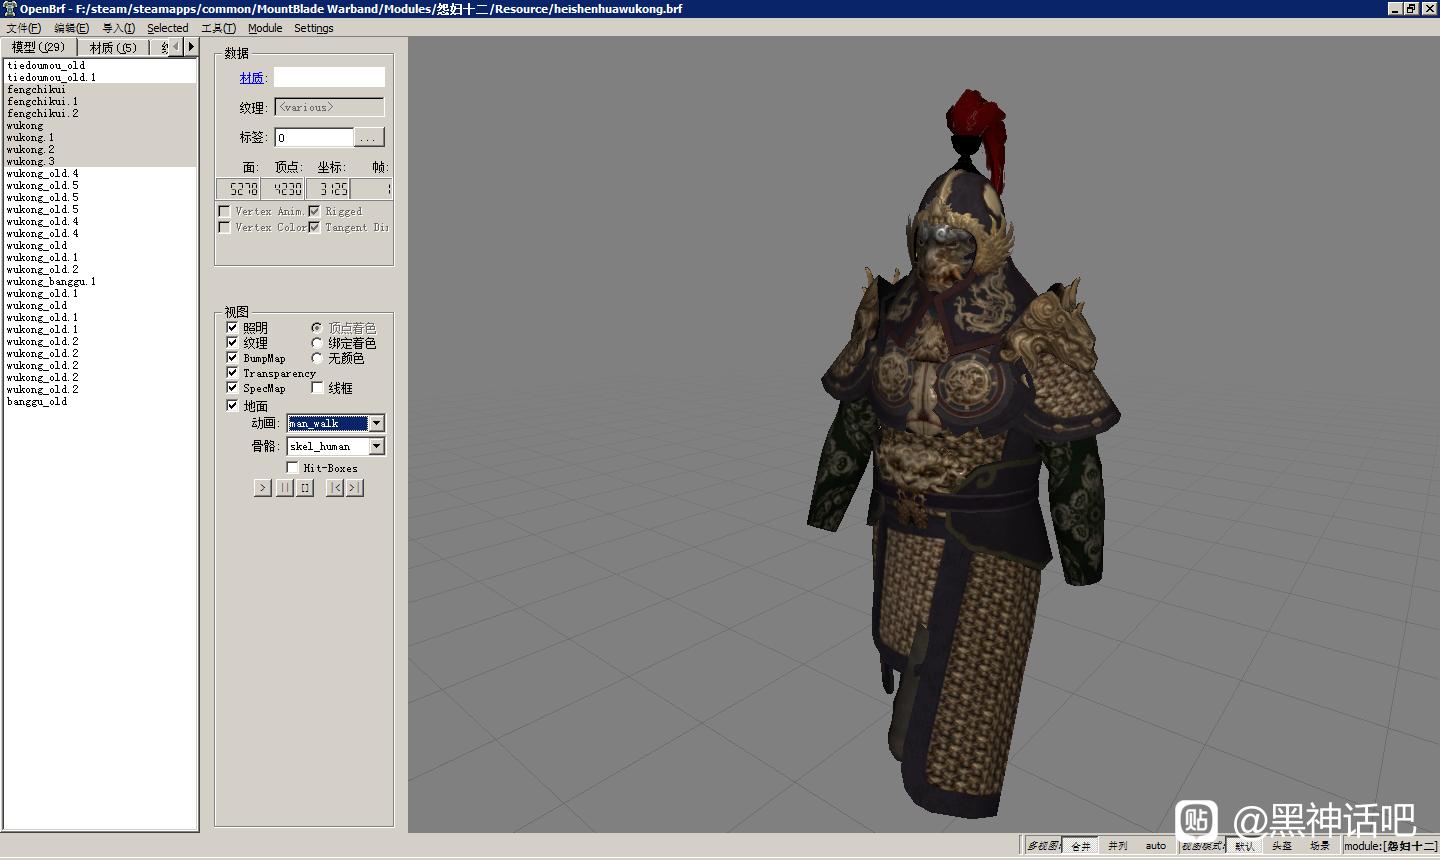This screenshot has width=1440, height=860.
Task: Toggle the 纹理 texture checkbox in 视图
Action: click(x=232, y=342)
